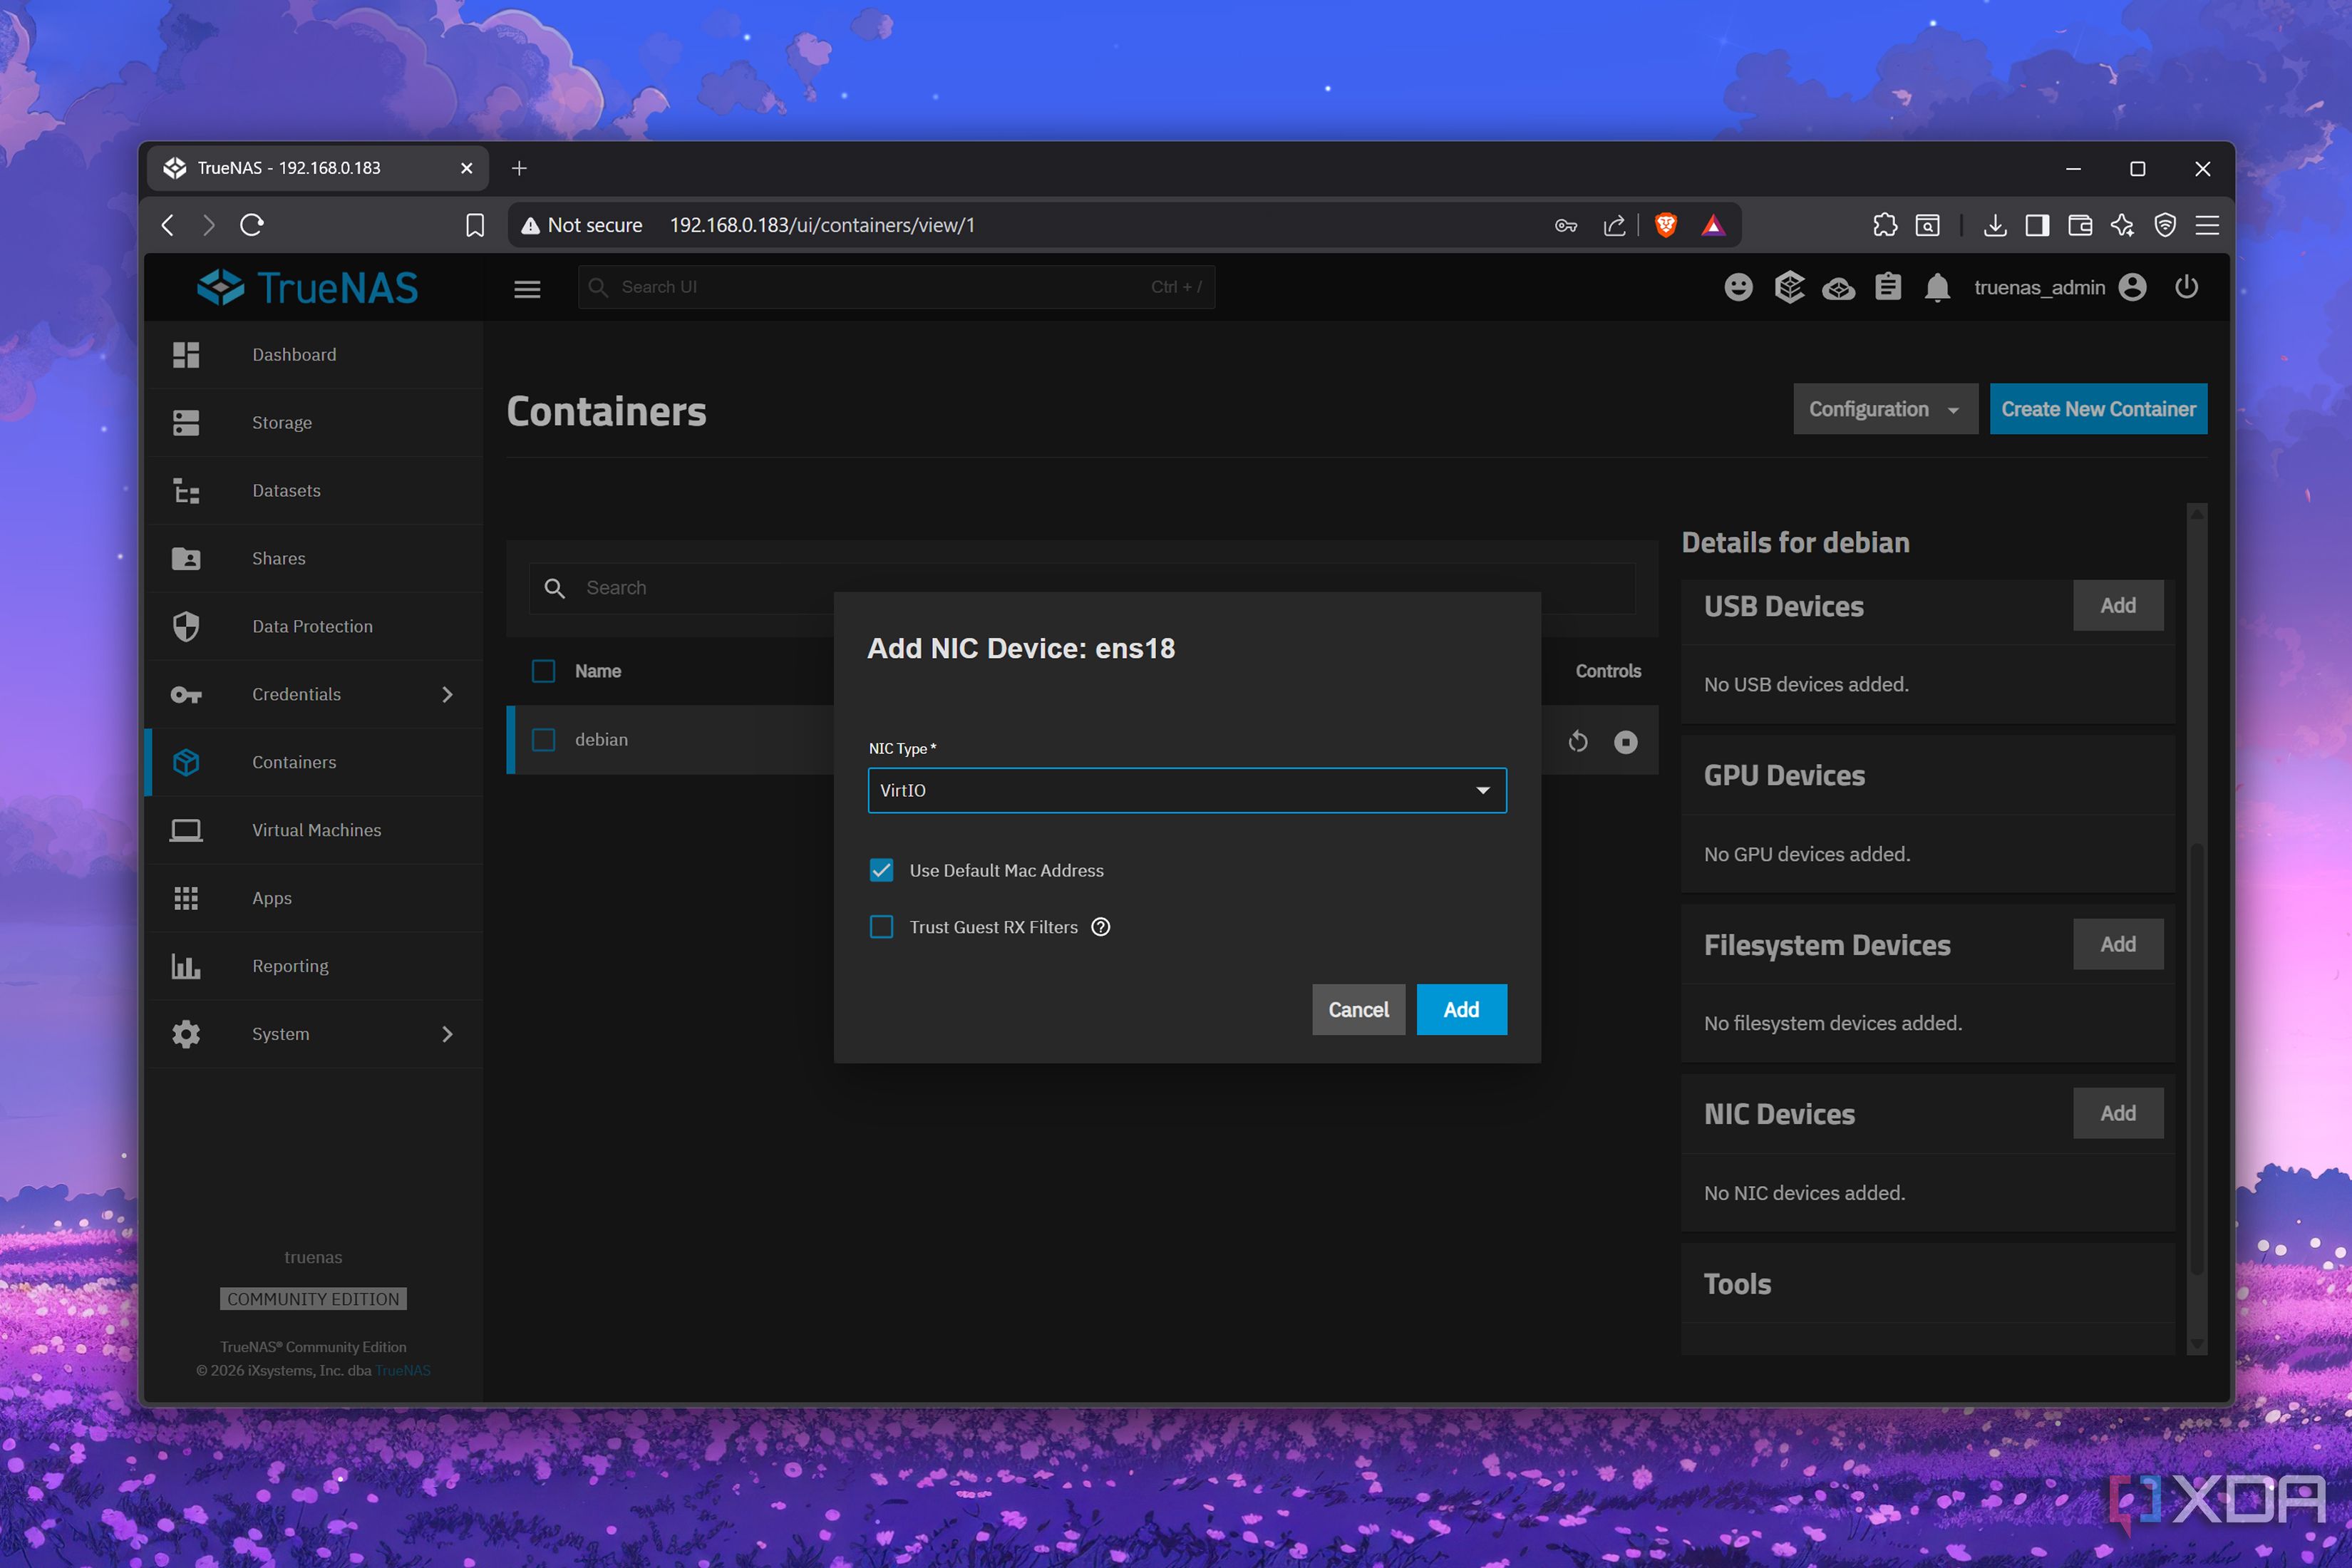Follow the TrueNAS link in the sidebar footer
Image resolution: width=2352 pixels, height=1568 pixels.
tap(403, 1370)
